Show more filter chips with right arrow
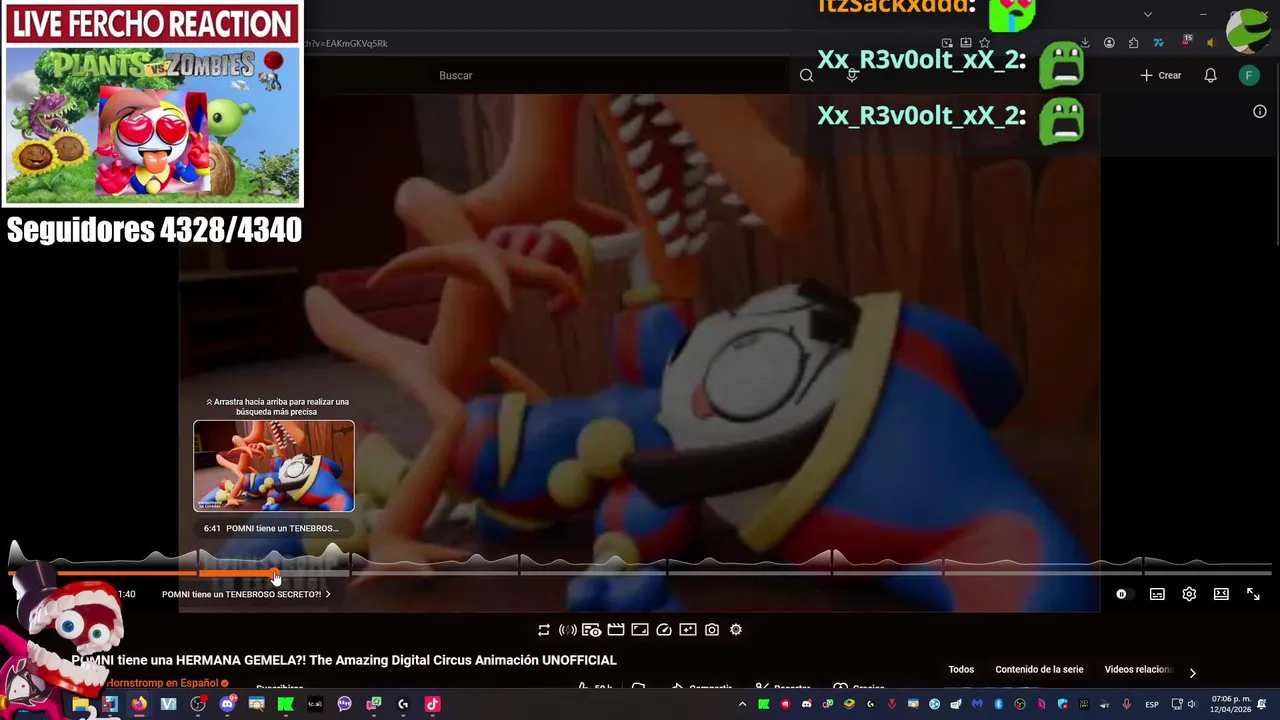Viewport: 1280px width, 720px height. 1192,673
